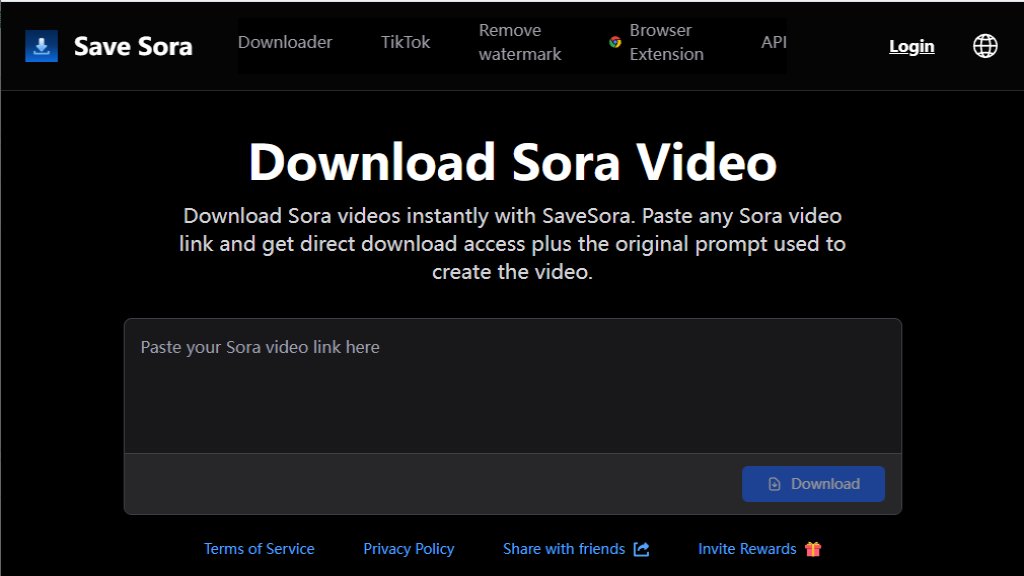This screenshot has width=1024, height=576.
Task: Click the SaveSora description paragraph
Action: [x=513, y=244]
